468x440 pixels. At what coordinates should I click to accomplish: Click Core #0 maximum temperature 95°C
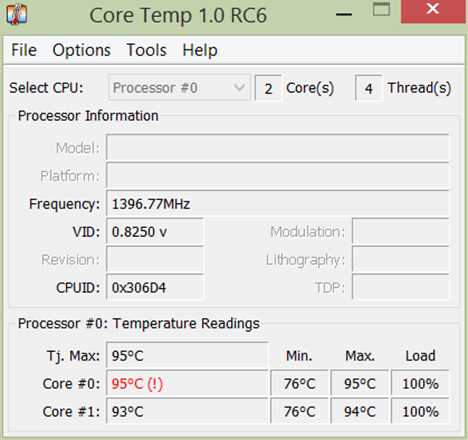click(360, 383)
